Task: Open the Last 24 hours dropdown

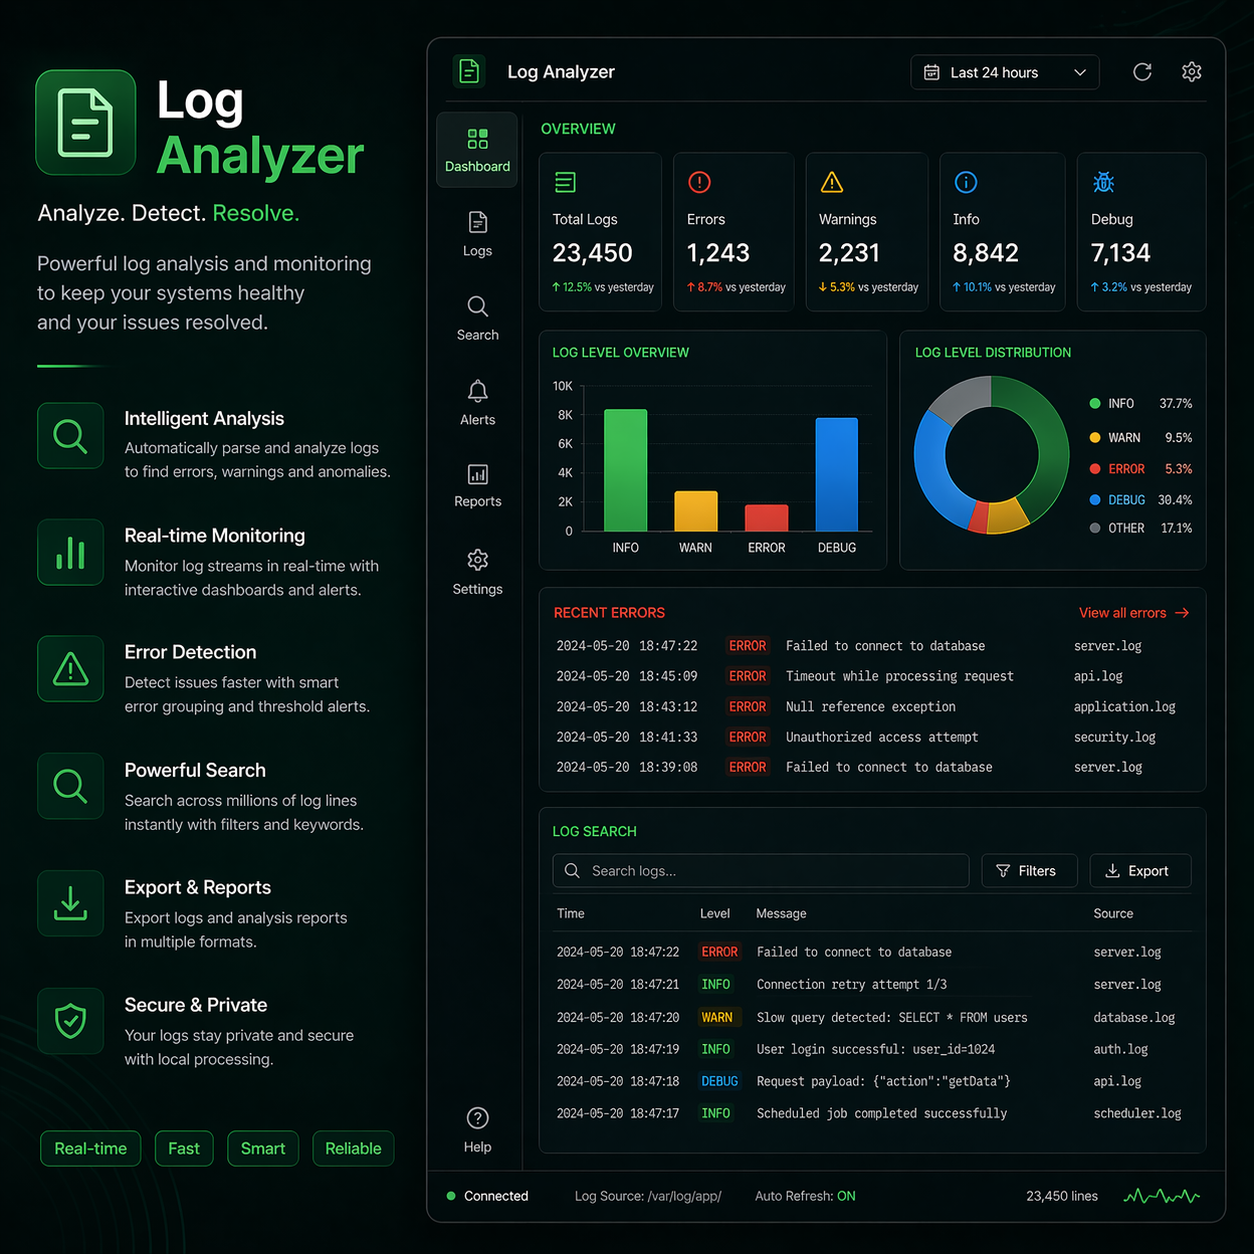Action: tap(1004, 72)
